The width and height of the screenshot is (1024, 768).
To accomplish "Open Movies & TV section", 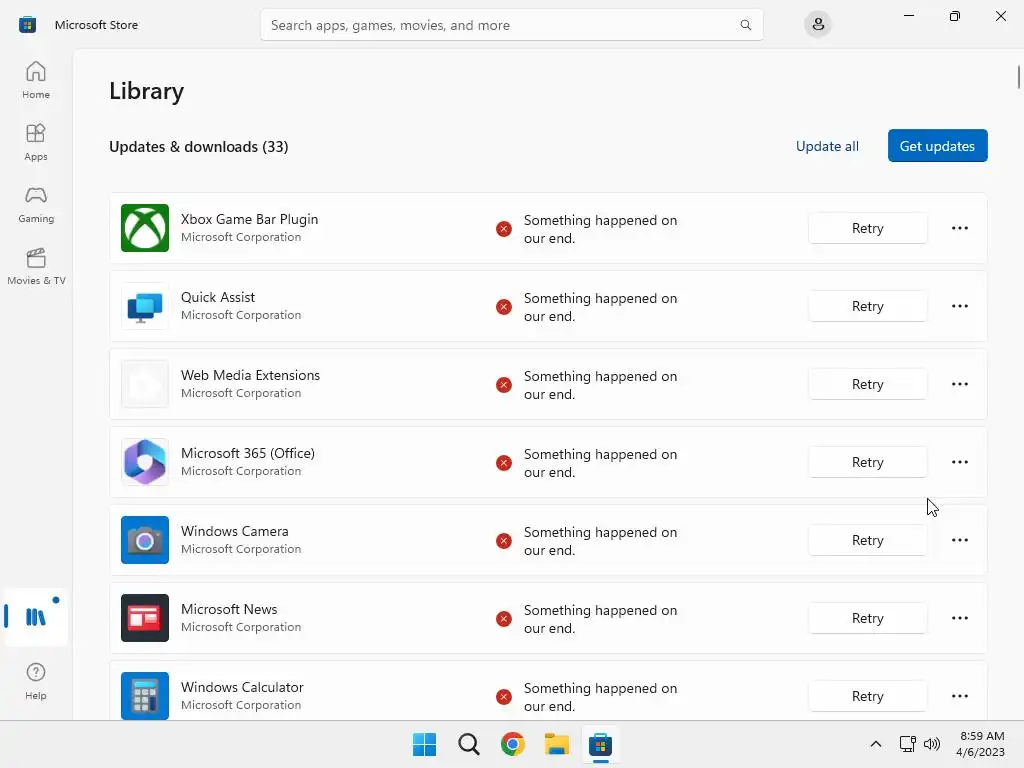I will (36, 266).
